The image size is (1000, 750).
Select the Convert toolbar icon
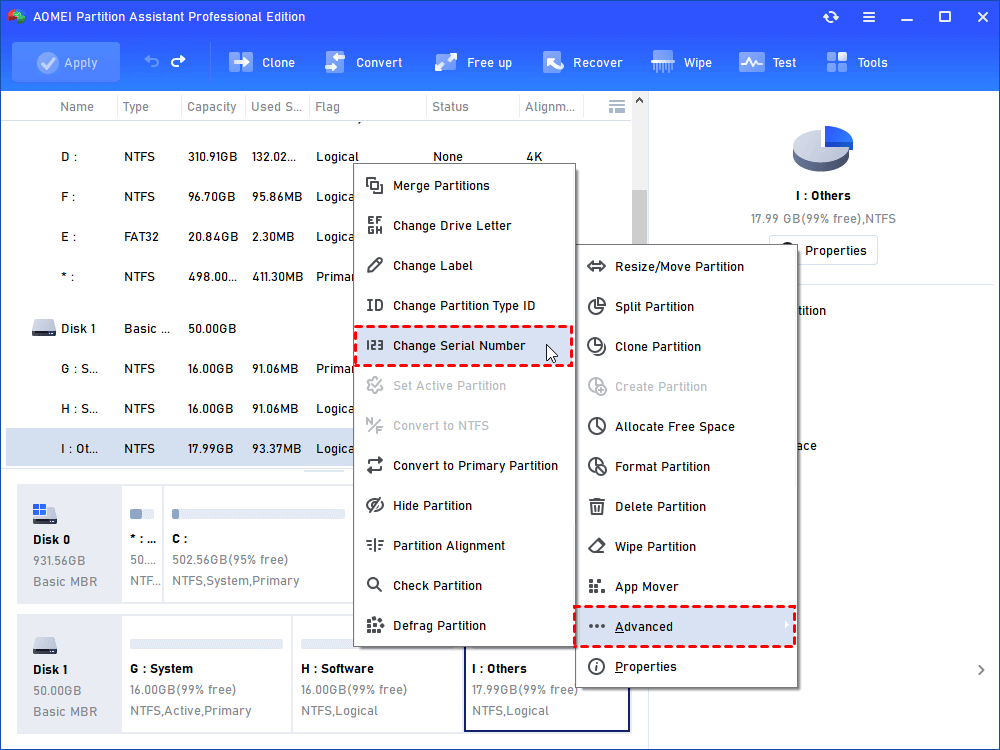click(x=364, y=61)
